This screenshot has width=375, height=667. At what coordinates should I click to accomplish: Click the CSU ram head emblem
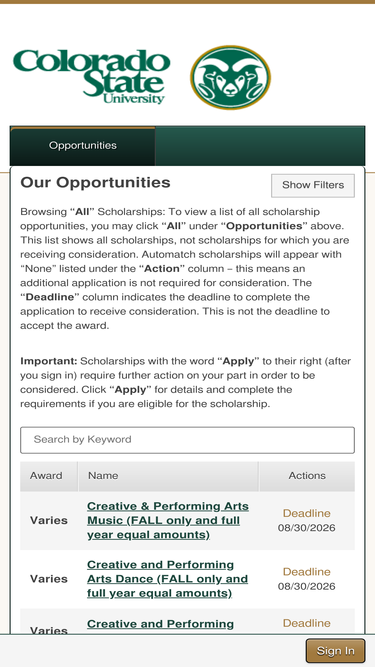(x=230, y=77)
